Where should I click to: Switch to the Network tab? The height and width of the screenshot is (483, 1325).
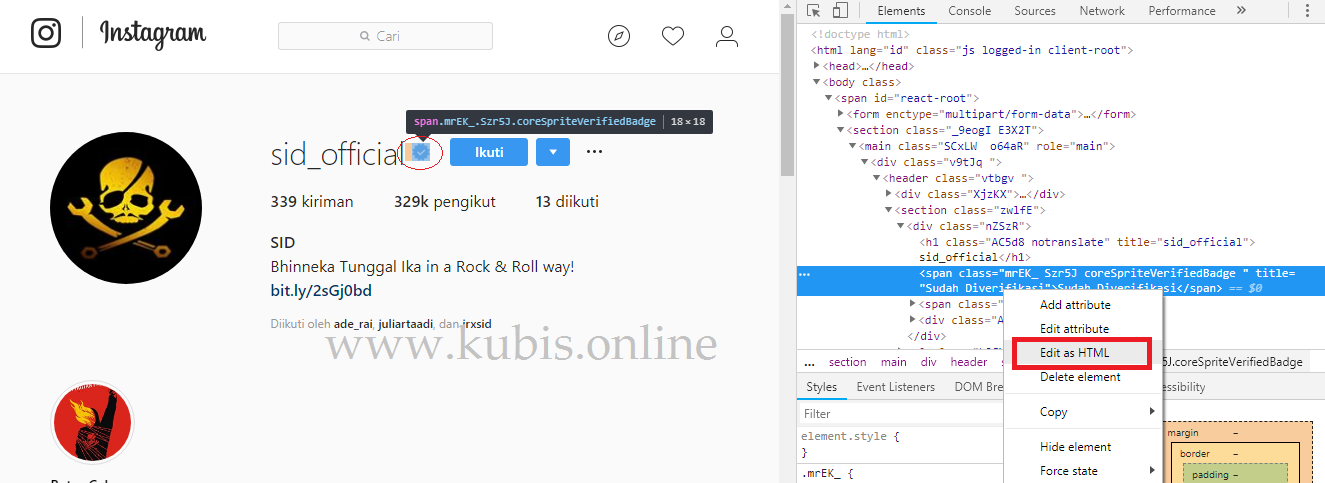1102,11
